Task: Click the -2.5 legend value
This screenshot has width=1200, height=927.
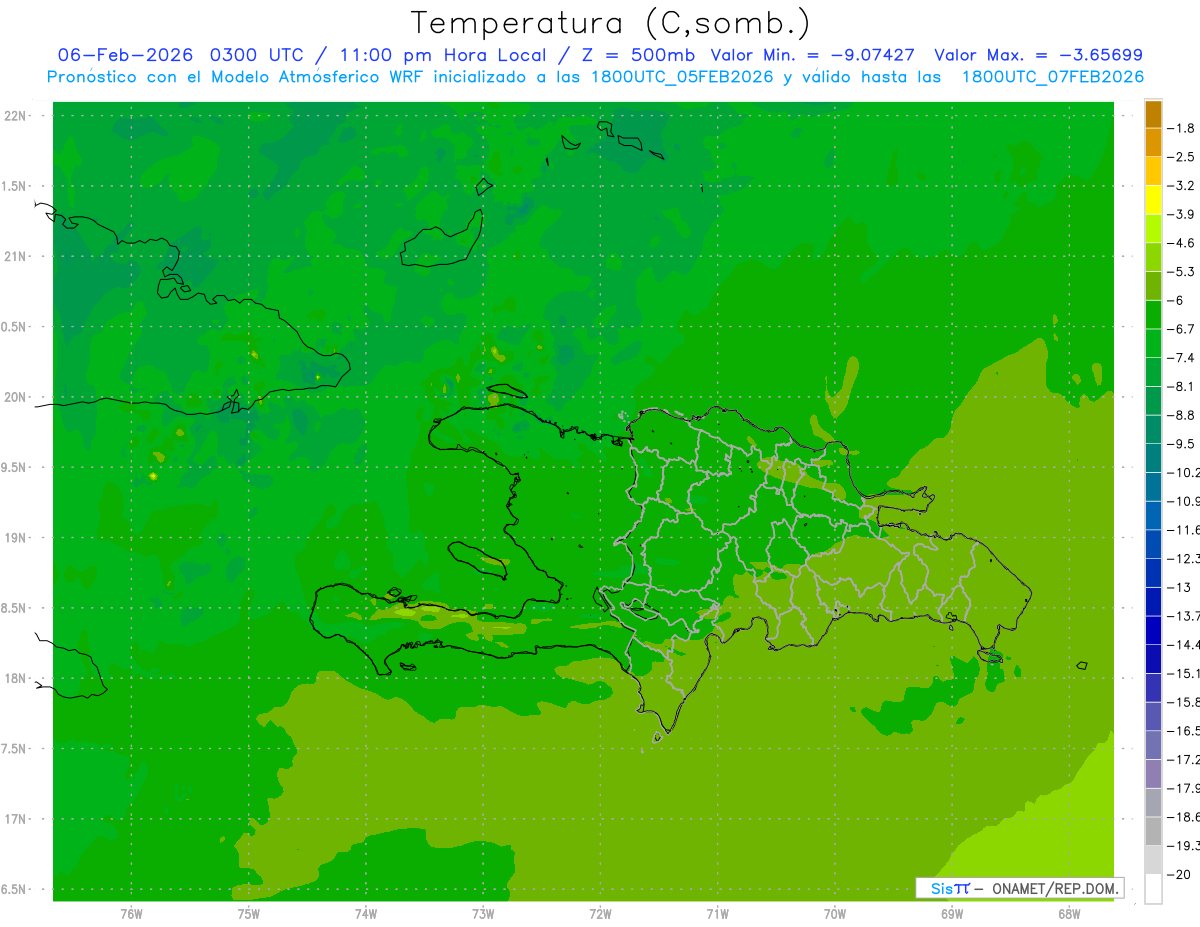Action: point(1182,157)
